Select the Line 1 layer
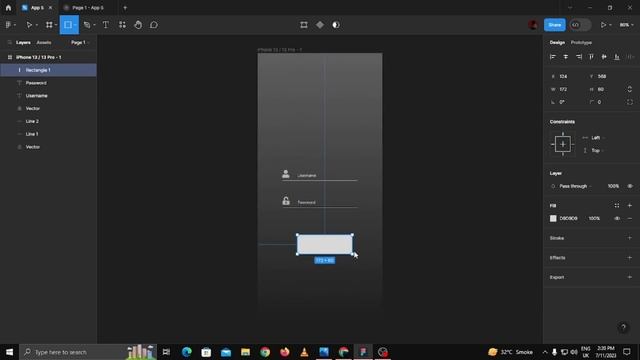The image size is (640, 360). pyautogui.click(x=48, y=134)
